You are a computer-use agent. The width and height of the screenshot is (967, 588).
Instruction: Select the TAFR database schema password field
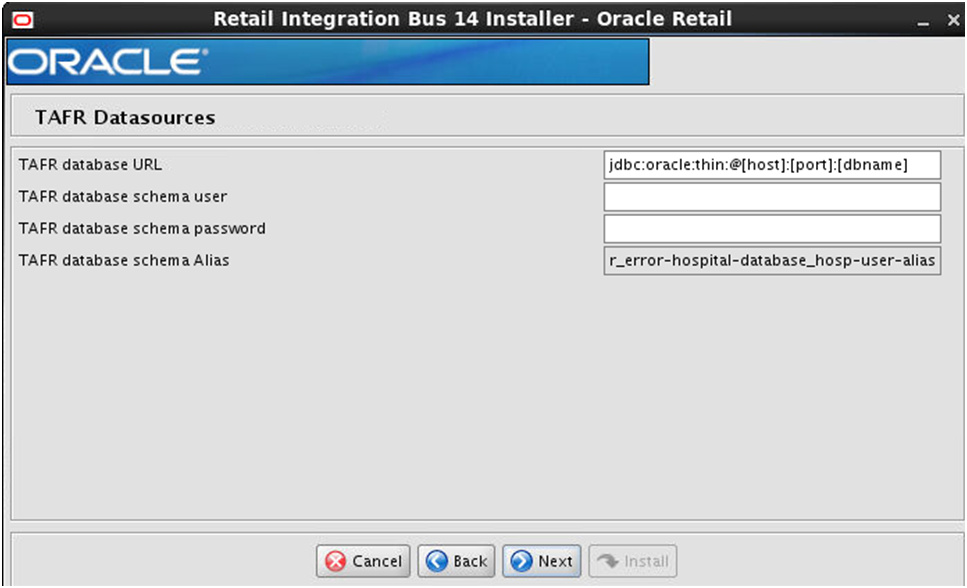772,228
